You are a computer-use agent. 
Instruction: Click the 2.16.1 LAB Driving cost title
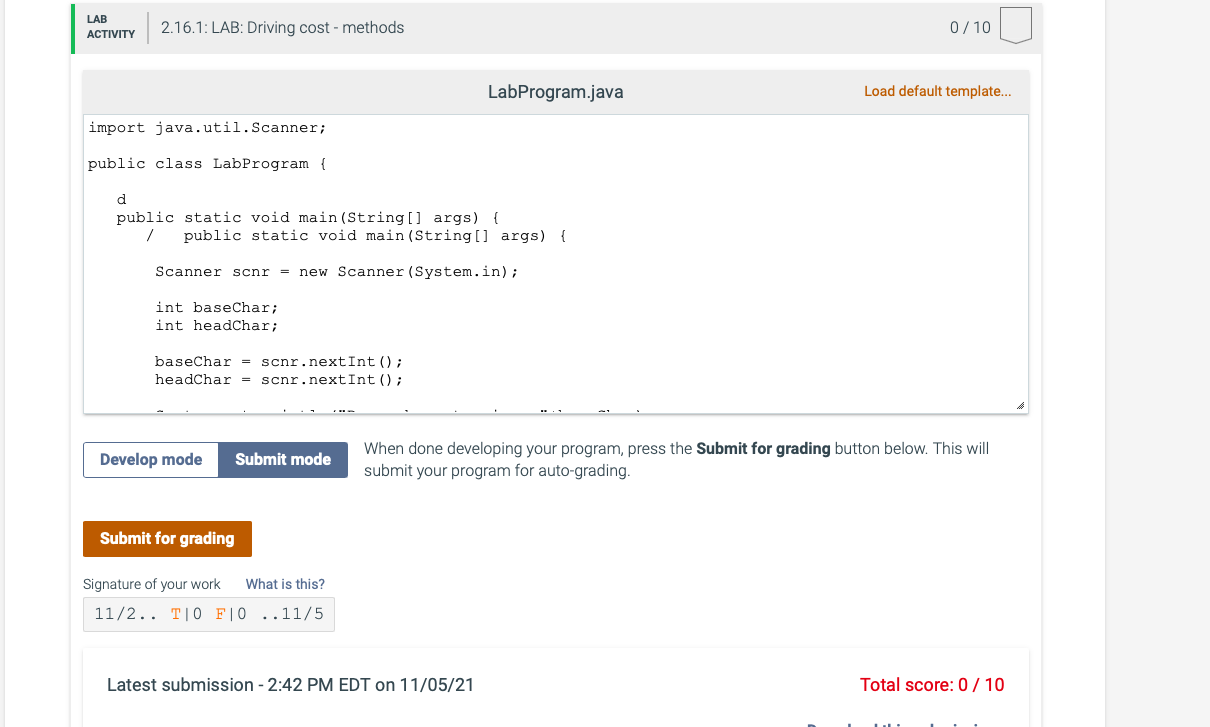(283, 28)
